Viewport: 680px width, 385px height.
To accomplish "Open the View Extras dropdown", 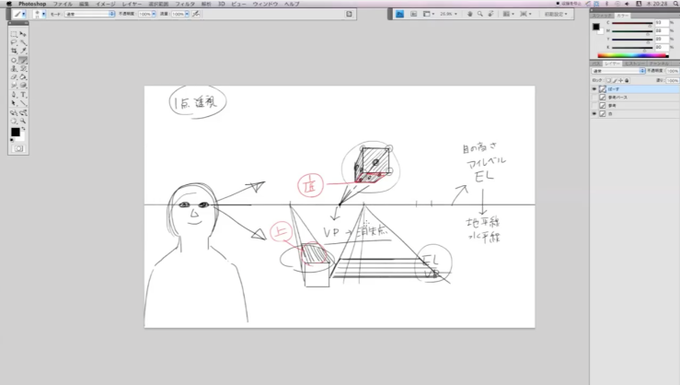I will (428, 14).
